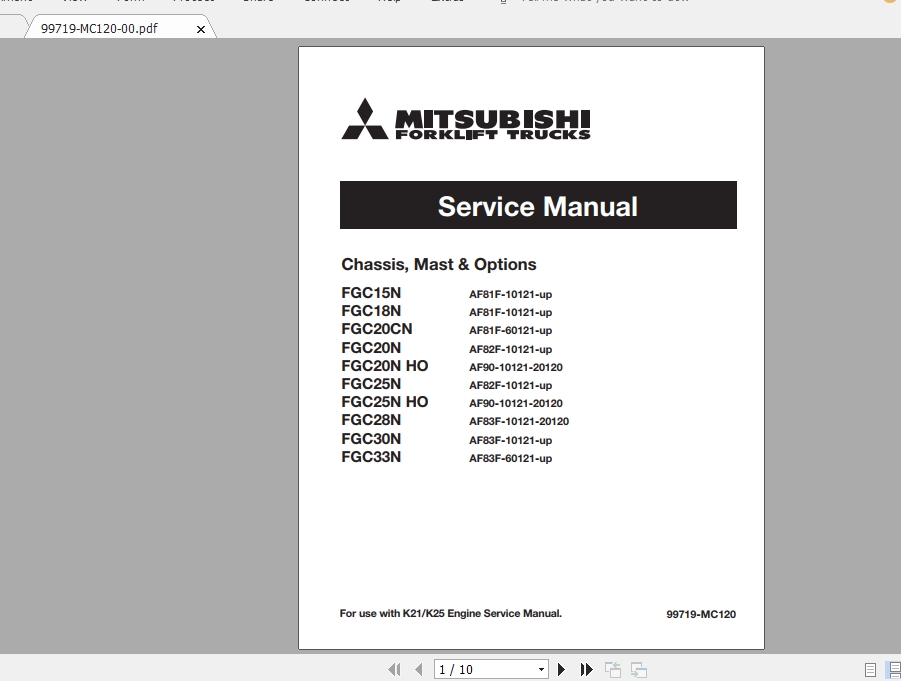The width and height of the screenshot is (901, 681).
Task: Open the Help menu
Action: click(389, 2)
